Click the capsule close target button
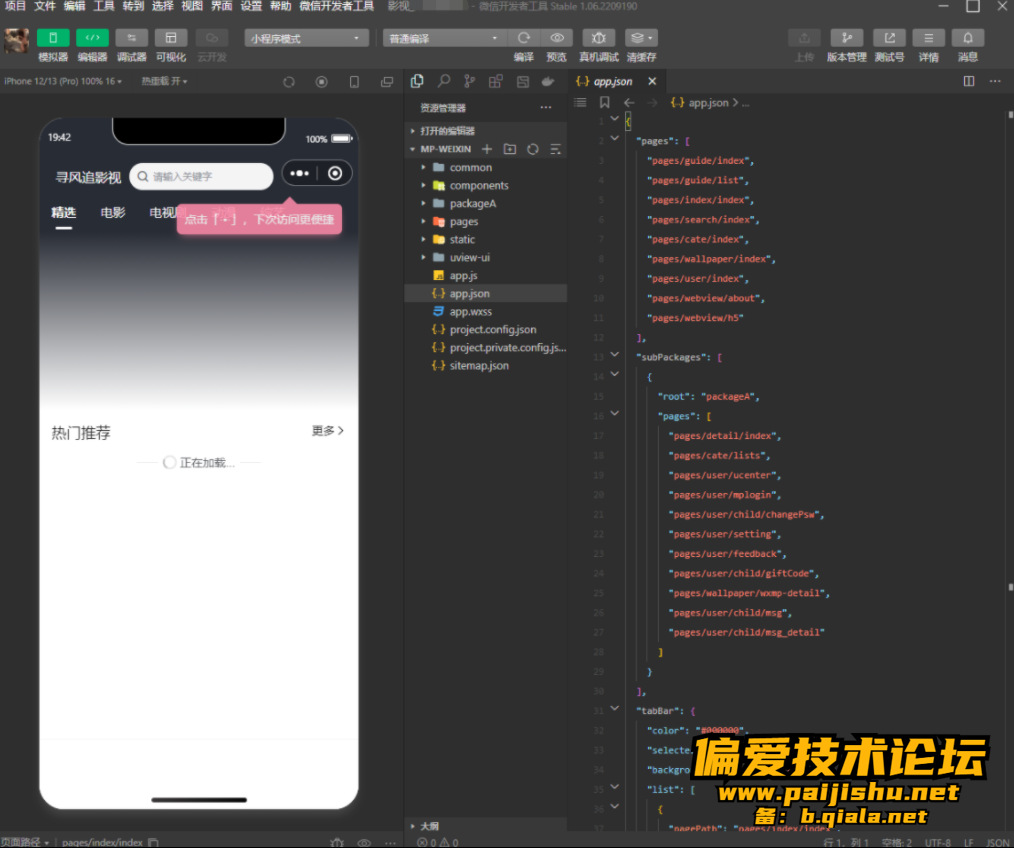1014x848 pixels. pos(335,173)
